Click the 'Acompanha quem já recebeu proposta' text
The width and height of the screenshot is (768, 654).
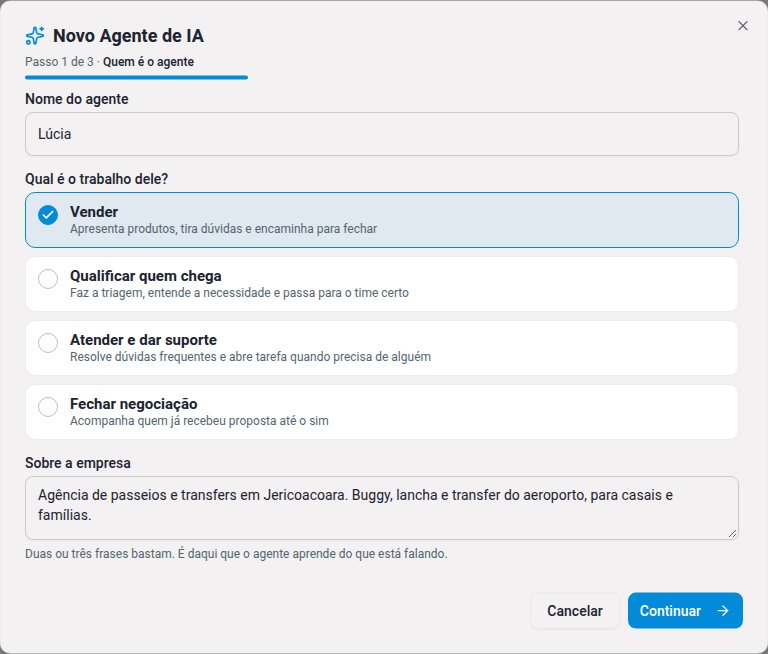199,421
